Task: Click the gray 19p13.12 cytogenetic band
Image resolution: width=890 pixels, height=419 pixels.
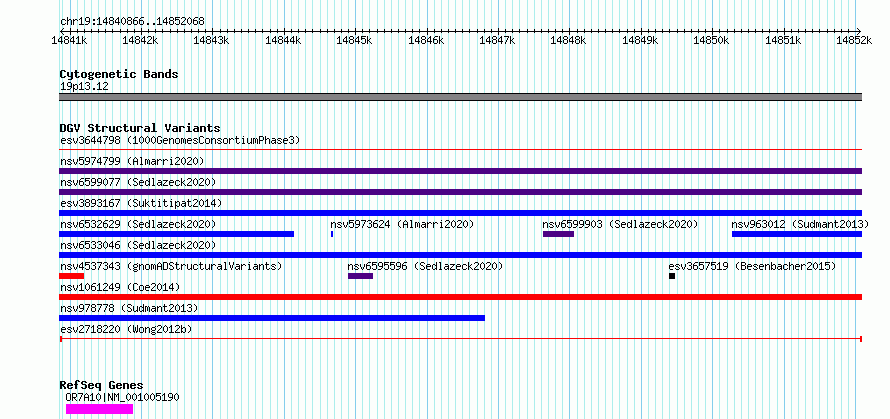Action: (460, 97)
